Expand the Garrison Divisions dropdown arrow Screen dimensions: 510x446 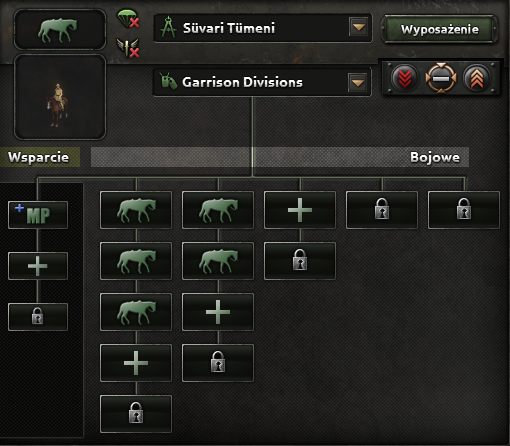pyautogui.click(x=358, y=82)
